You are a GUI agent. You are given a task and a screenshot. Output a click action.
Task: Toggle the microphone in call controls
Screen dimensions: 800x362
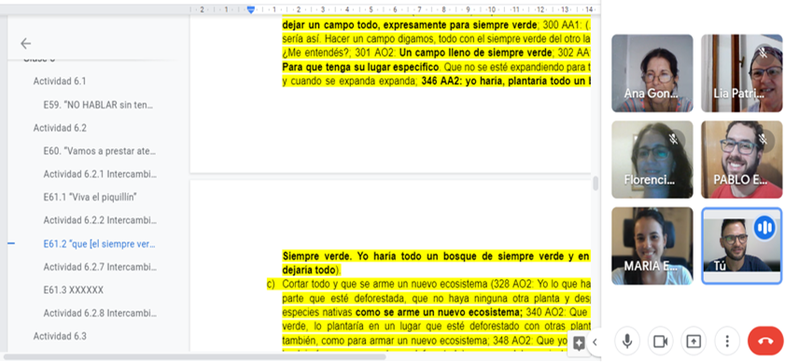(627, 341)
